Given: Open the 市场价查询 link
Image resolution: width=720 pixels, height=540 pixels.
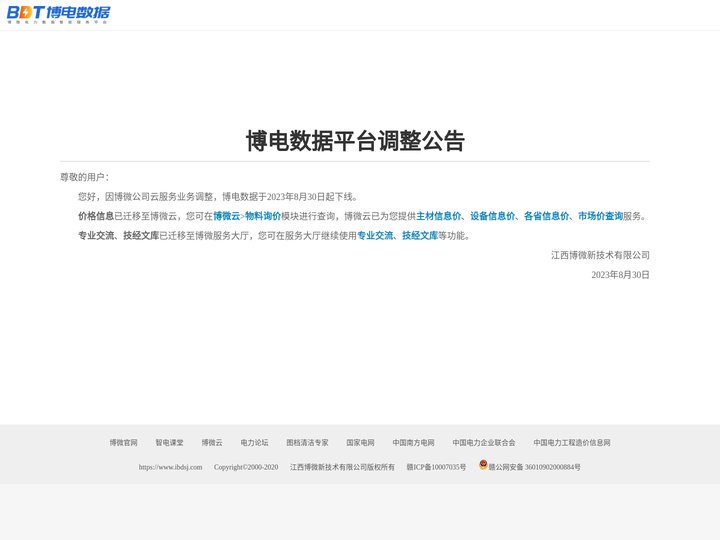Looking at the screenshot, I should [x=600, y=216].
